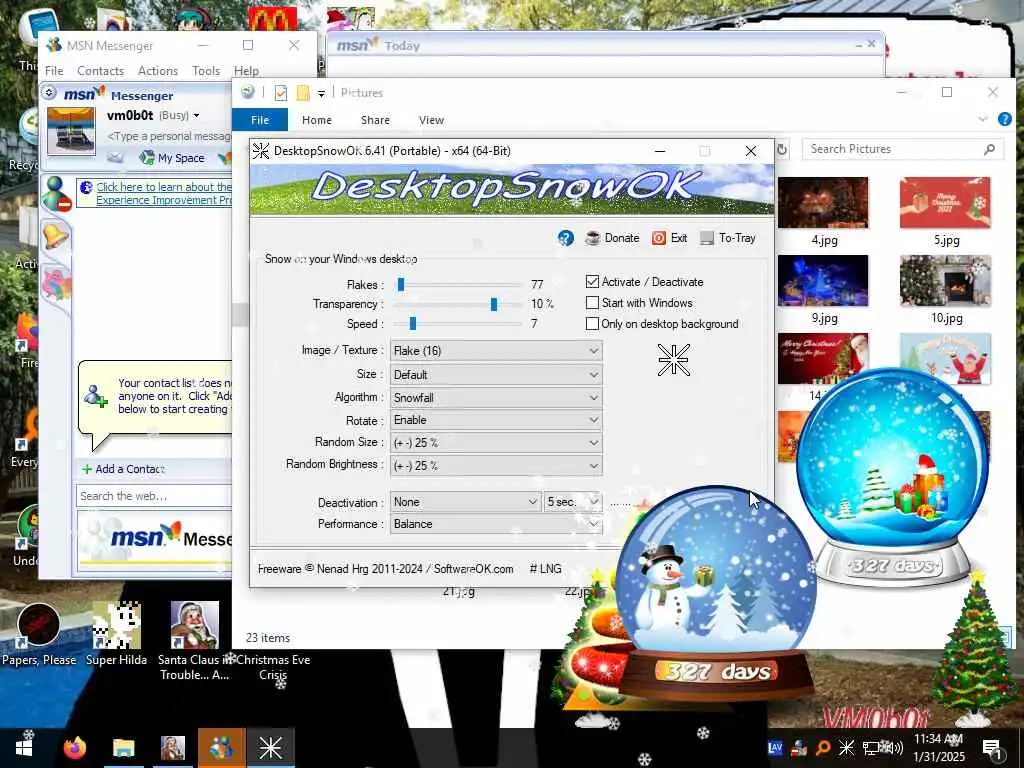Open Home tab in Pictures window
The width and height of the screenshot is (1024, 768).
317,120
